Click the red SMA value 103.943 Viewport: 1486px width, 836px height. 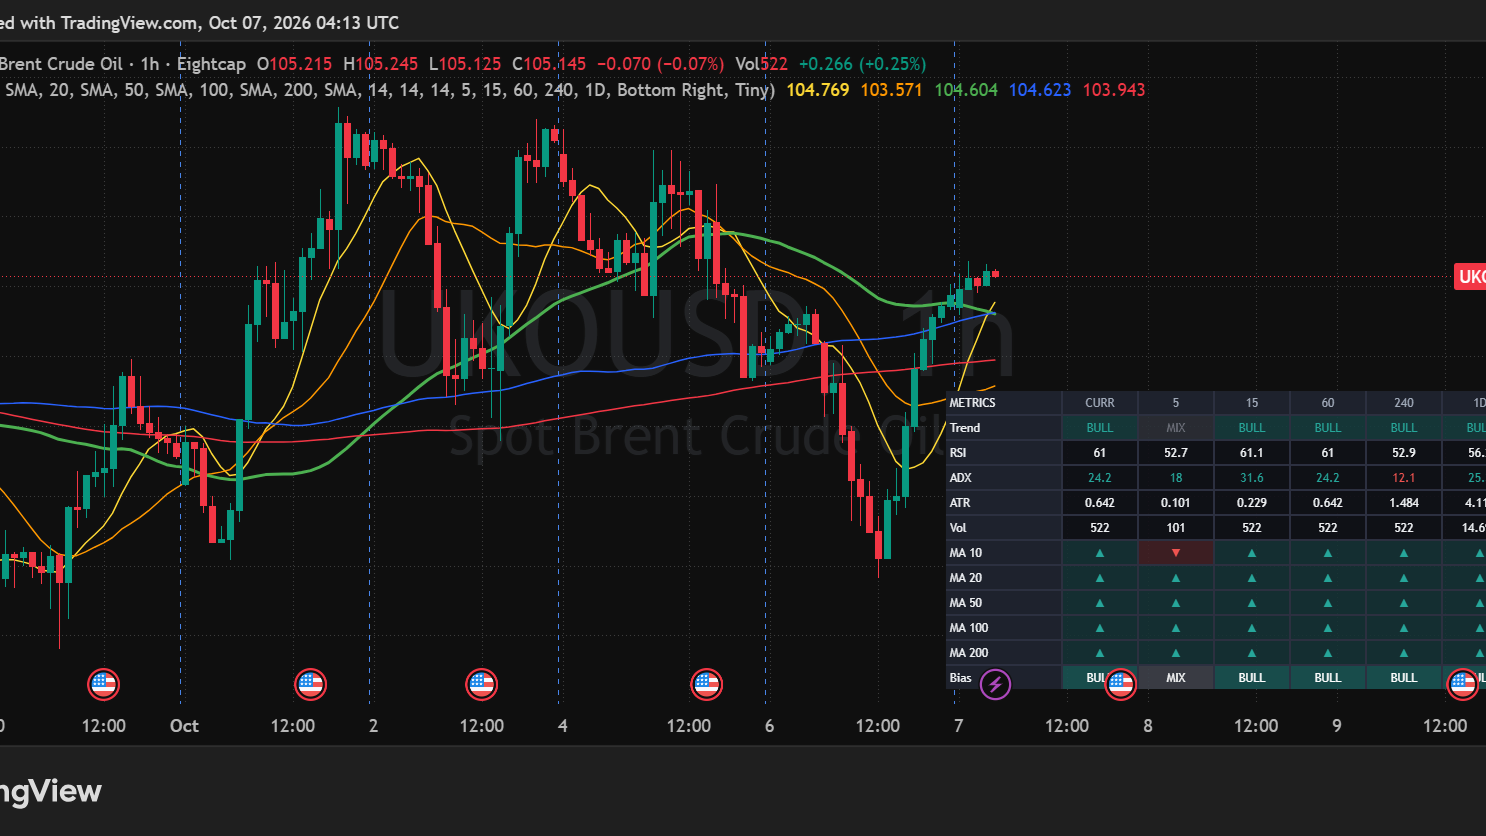pos(1114,90)
